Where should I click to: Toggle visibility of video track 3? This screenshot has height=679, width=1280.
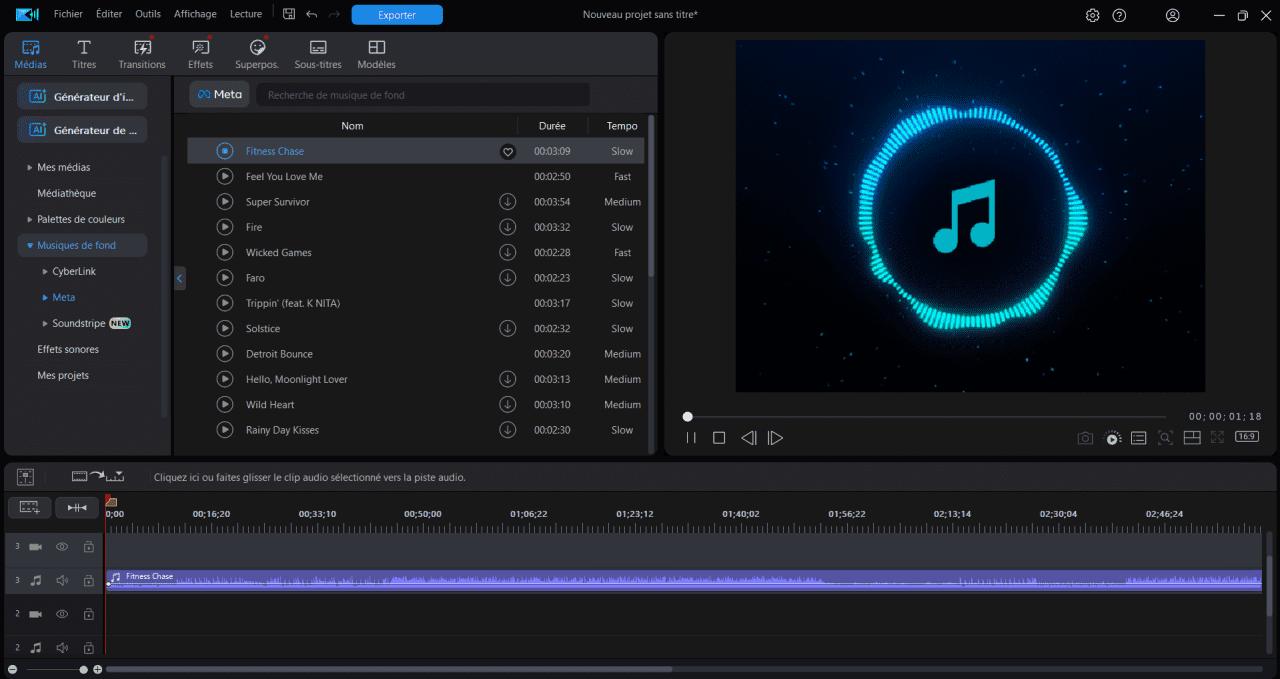coord(62,547)
